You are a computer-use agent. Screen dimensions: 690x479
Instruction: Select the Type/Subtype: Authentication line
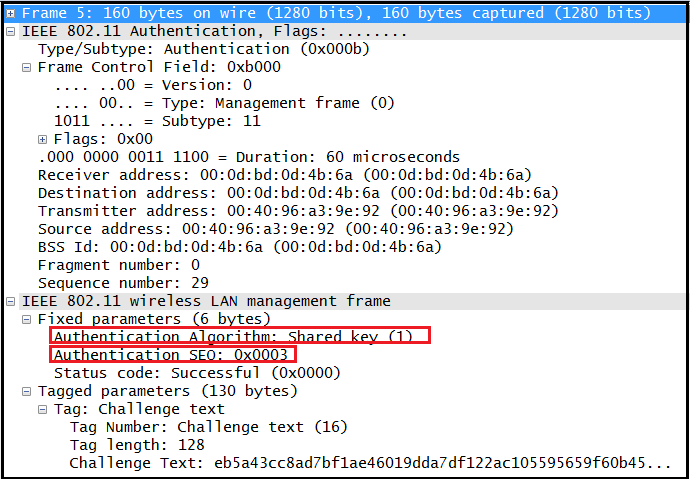click(168, 49)
